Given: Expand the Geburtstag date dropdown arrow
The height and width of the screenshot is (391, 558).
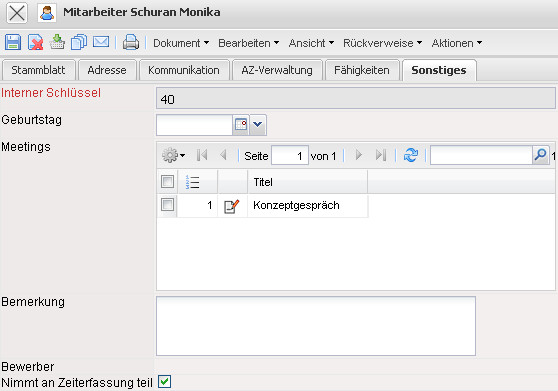Looking at the screenshot, I should [x=258, y=125].
